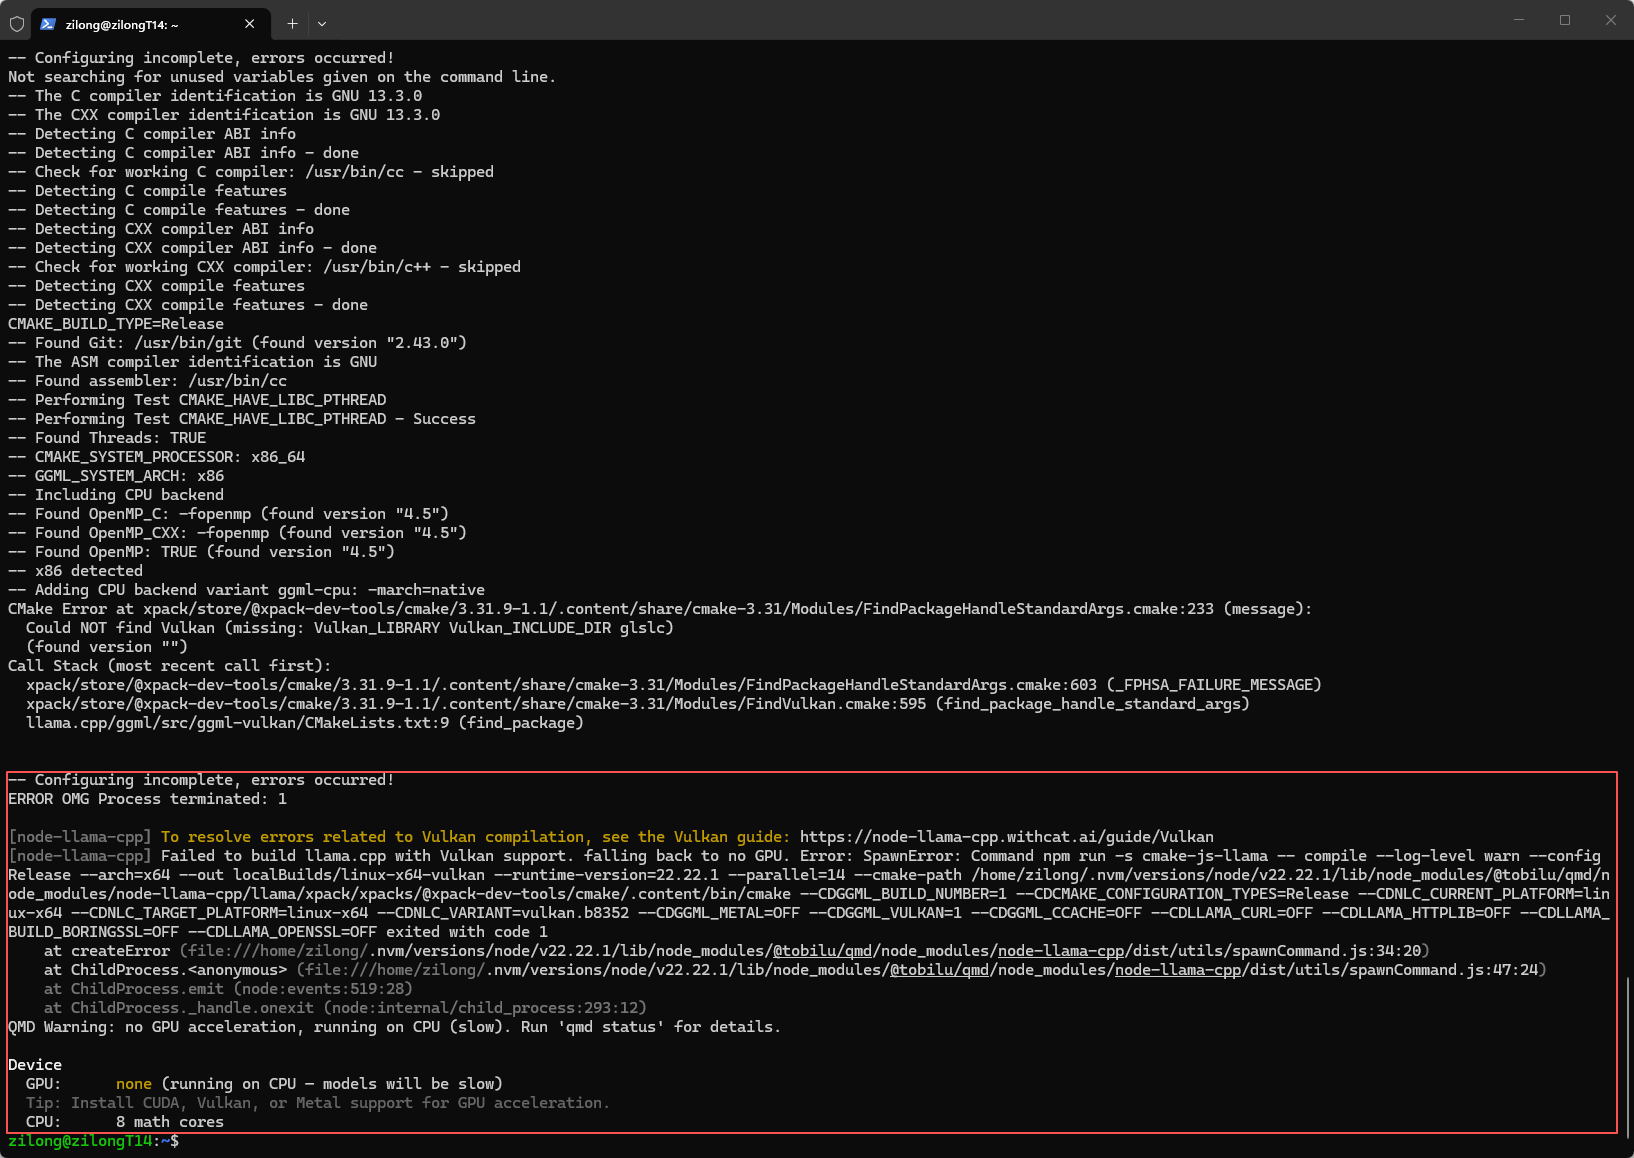
Task: Open the node-llama-cpp Vulkan guide URL
Action: tap(1006, 837)
